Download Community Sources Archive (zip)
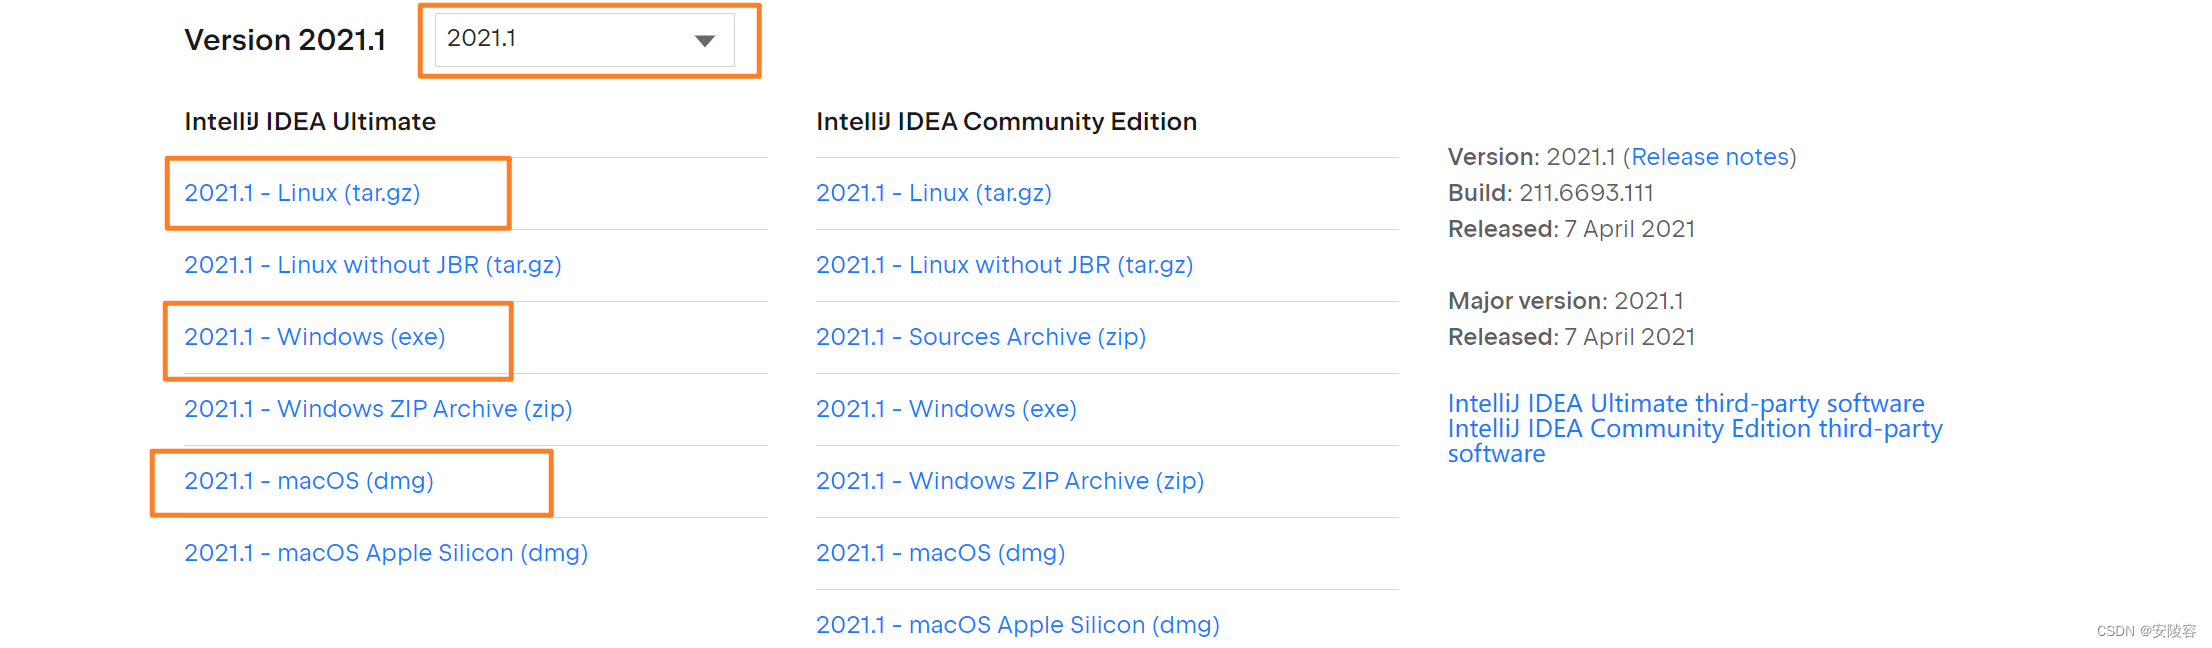 click(x=981, y=337)
